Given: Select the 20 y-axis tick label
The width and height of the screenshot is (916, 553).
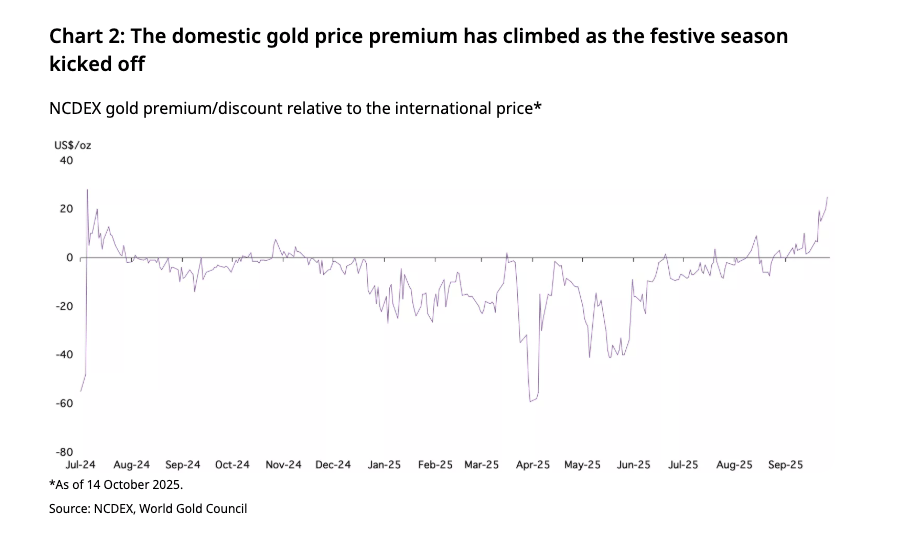Looking at the screenshot, I should 66,209.
